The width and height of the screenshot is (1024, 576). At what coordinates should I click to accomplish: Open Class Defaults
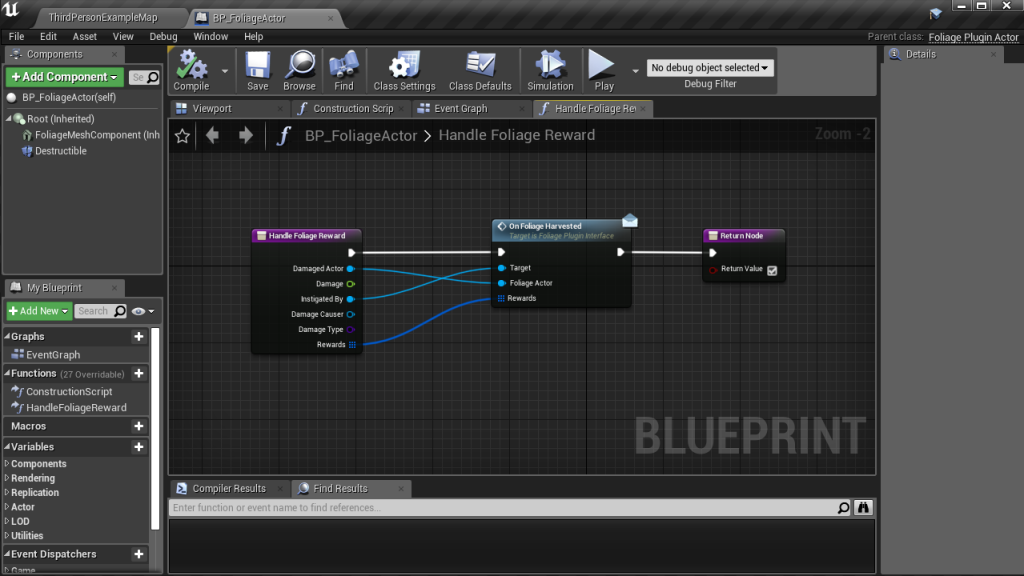(x=480, y=68)
